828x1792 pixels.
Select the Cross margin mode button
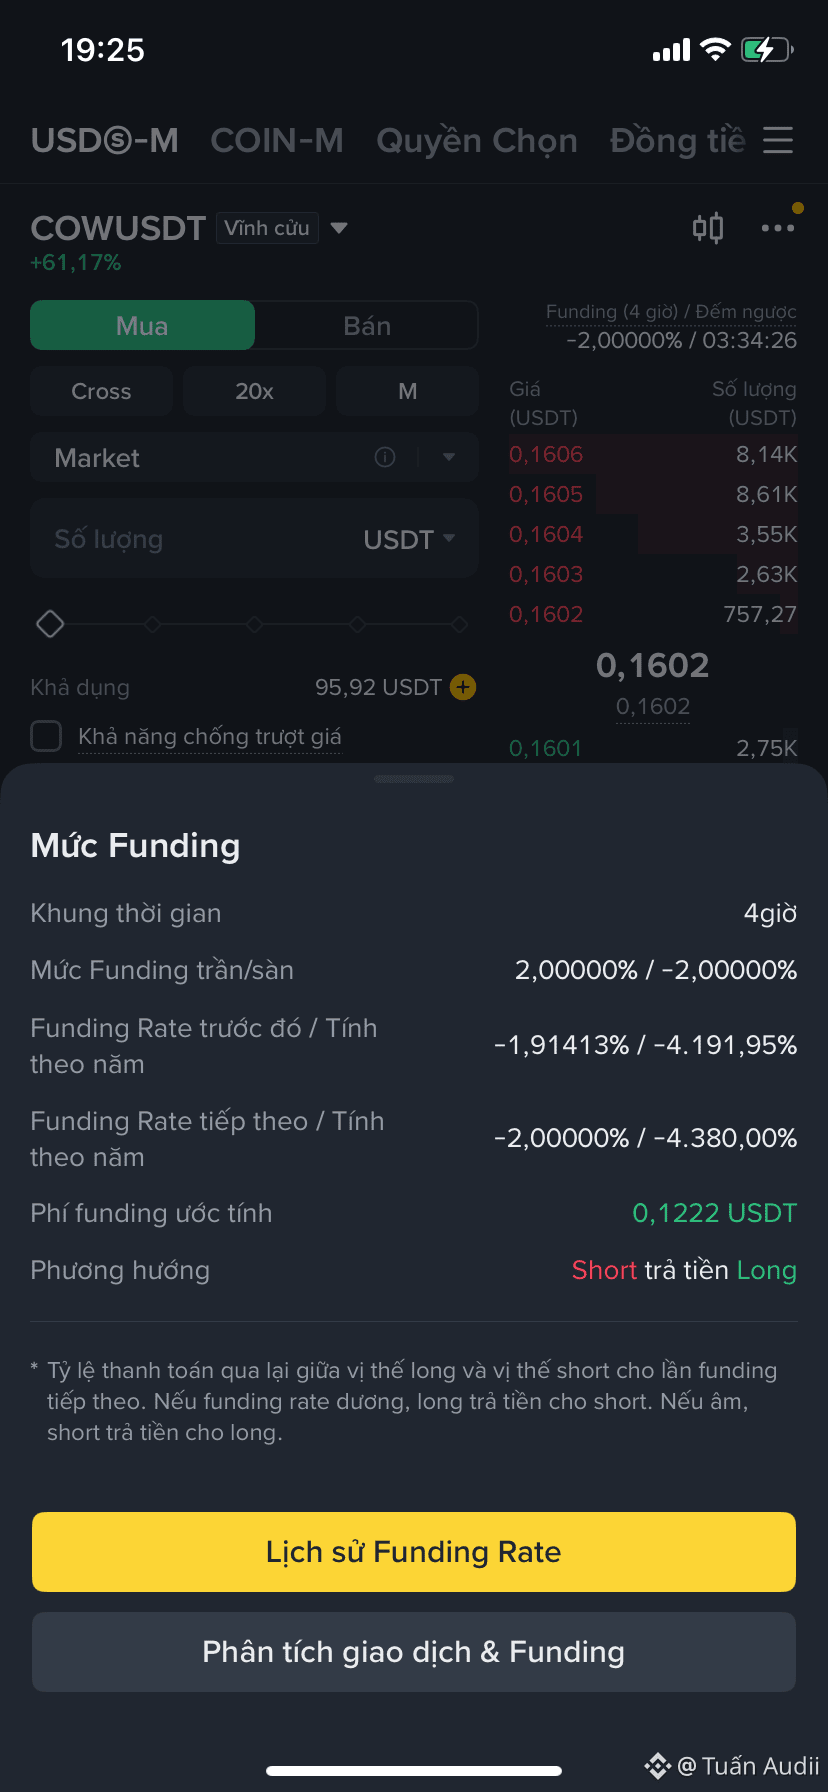click(101, 391)
